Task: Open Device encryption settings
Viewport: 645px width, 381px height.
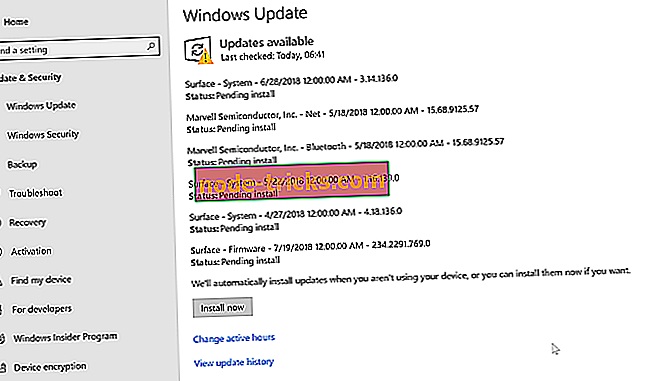Action: pos(50,367)
